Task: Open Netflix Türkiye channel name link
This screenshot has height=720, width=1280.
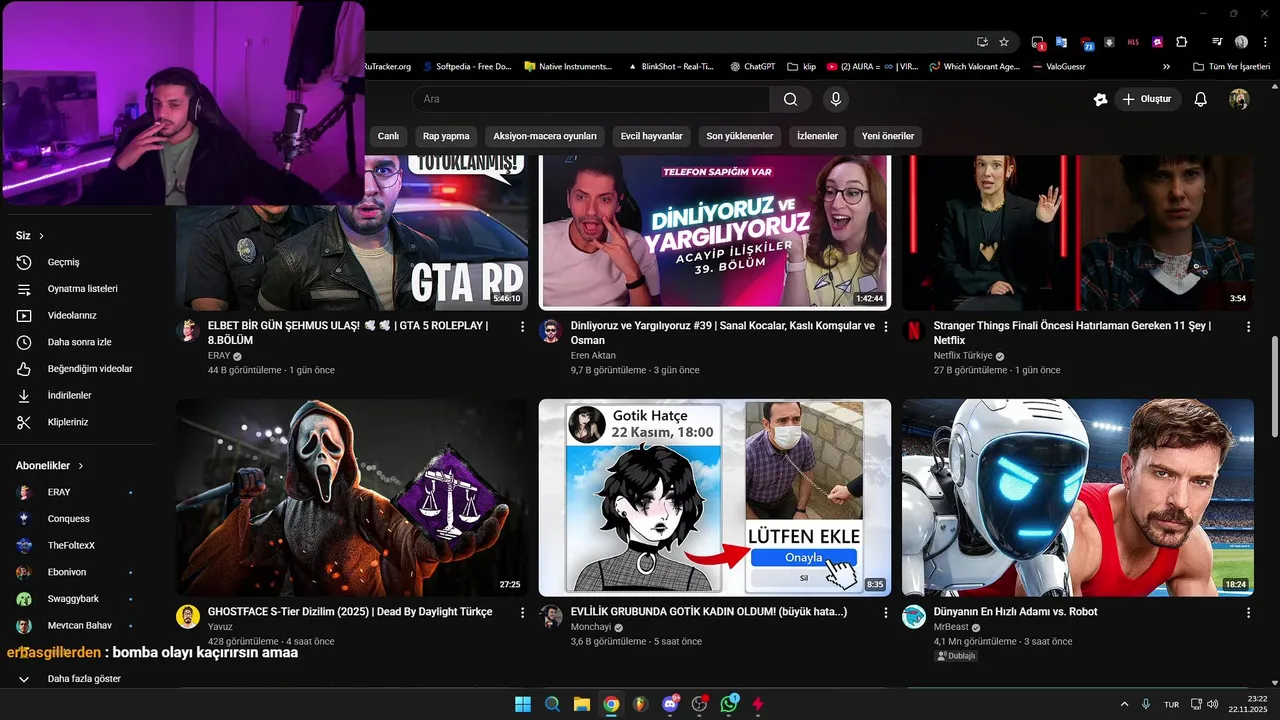Action: pyautogui.click(x=963, y=356)
